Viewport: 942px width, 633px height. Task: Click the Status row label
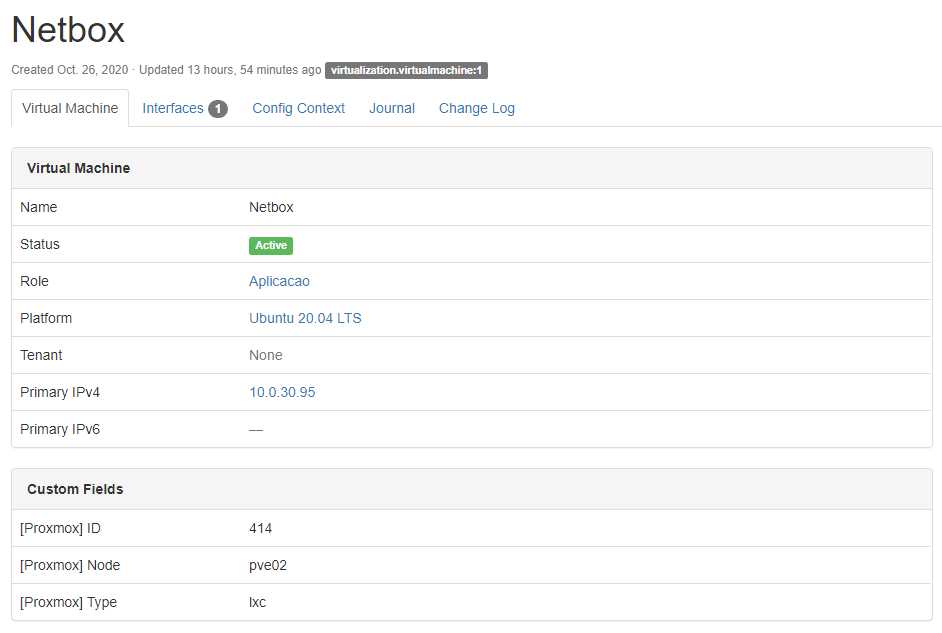(40, 244)
